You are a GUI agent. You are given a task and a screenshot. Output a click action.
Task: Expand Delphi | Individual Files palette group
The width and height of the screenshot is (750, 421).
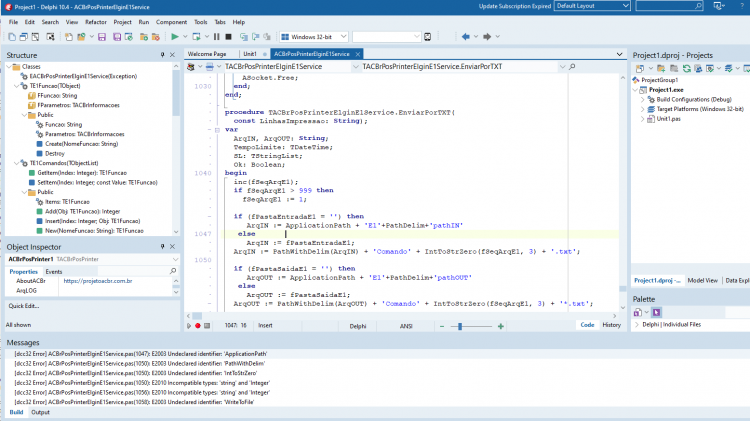tap(637, 324)
